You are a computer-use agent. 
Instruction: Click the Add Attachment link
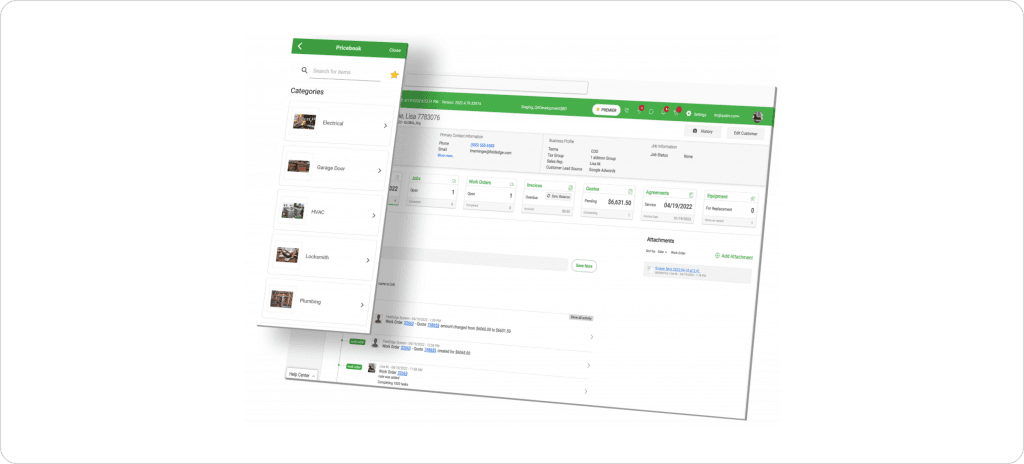(733, 257)
